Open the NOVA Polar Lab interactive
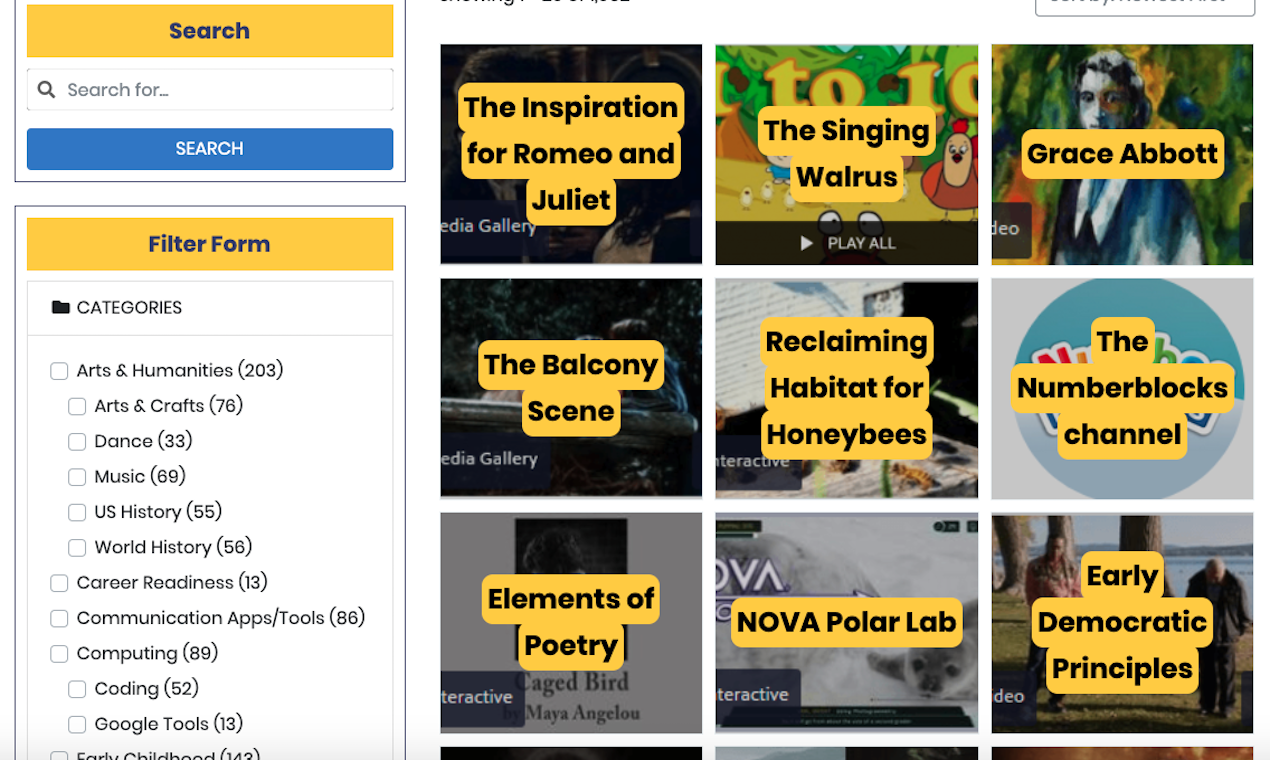 tap(846, 622)
